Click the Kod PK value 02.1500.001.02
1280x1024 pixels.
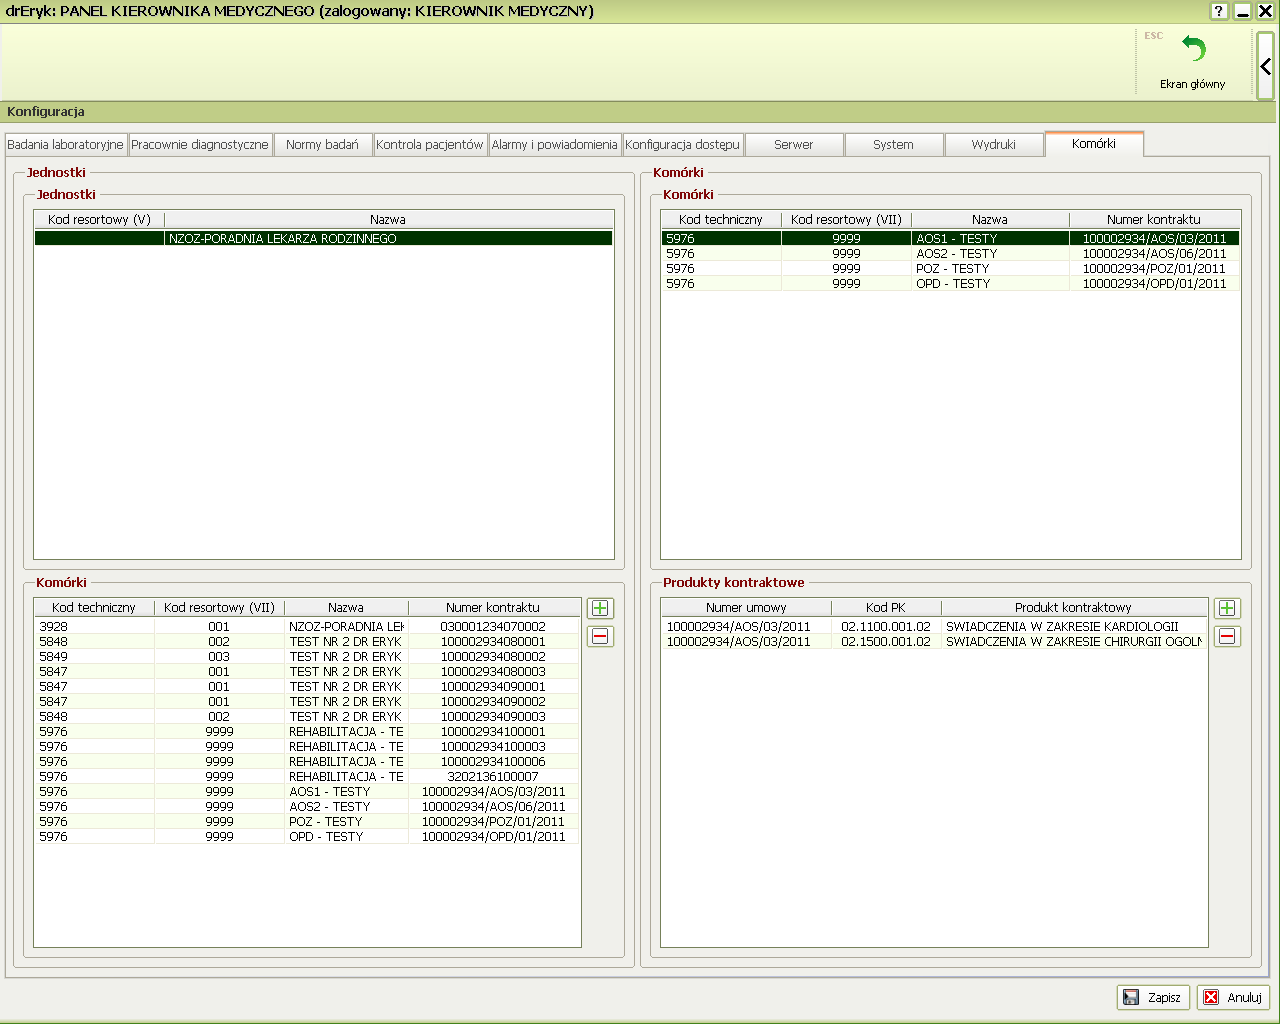click(x=886, y=641)
